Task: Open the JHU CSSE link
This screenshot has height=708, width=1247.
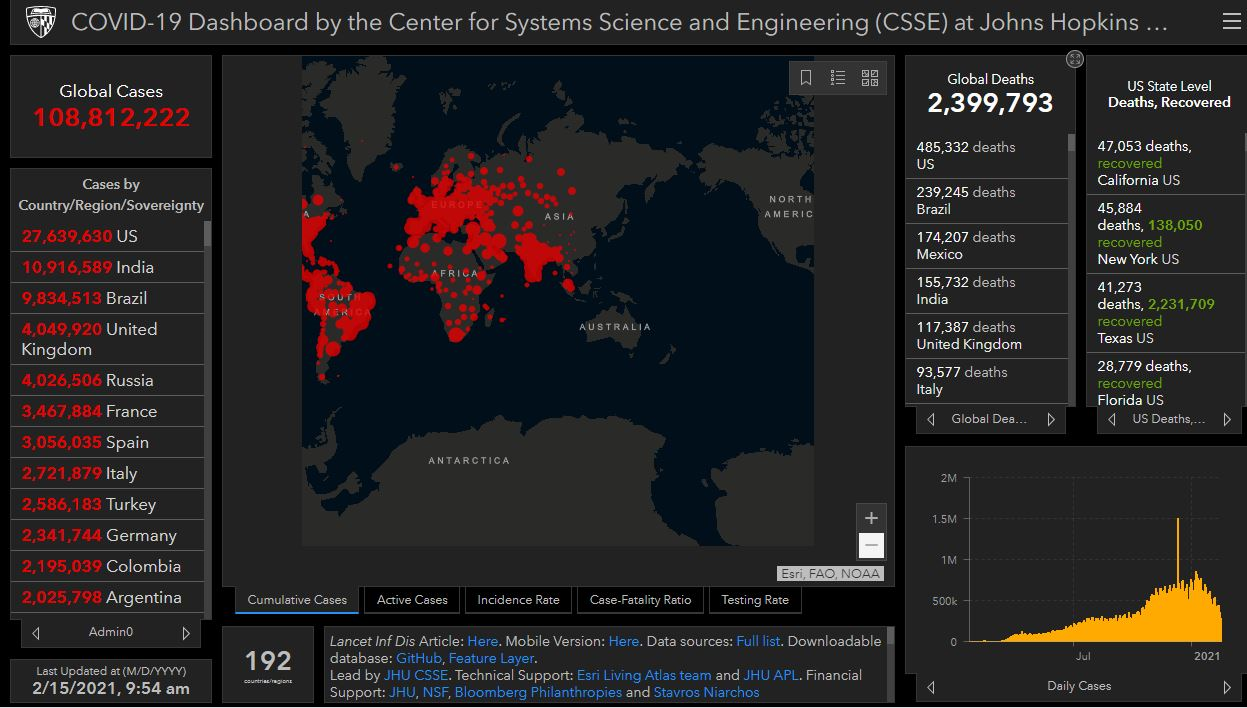Action: [417, 675]
